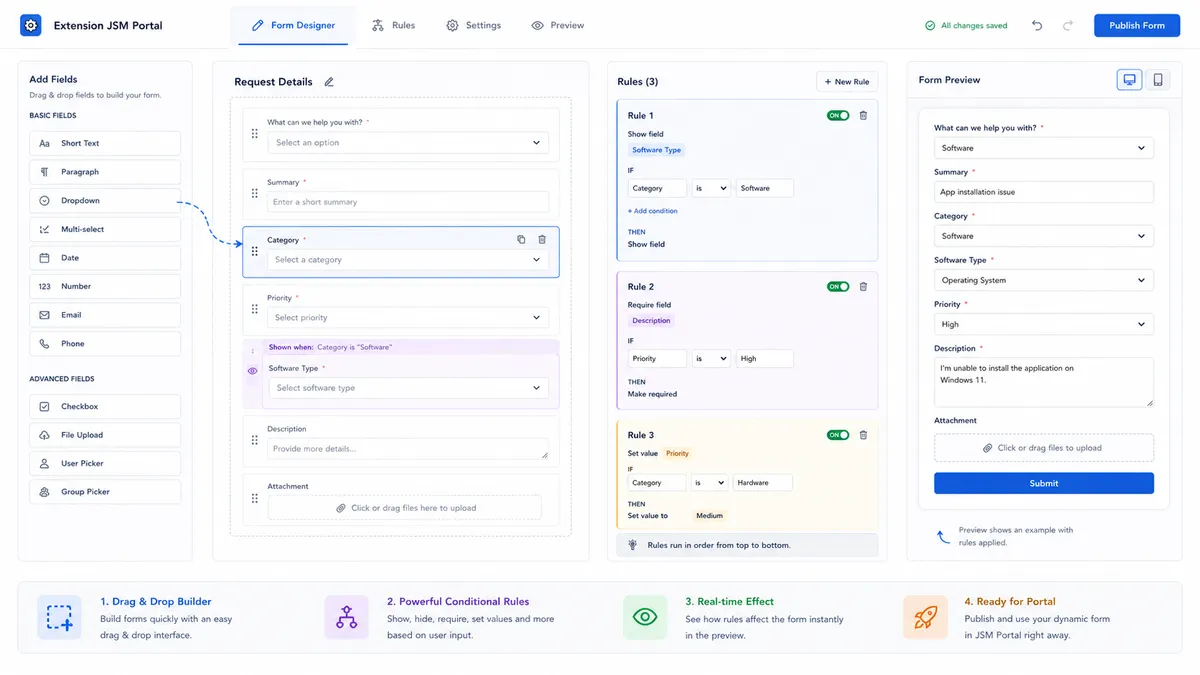This screenshot has height=675, width=1200.
Task: Open designer 'Select a category' dropdown
Action: click(408, 260)
